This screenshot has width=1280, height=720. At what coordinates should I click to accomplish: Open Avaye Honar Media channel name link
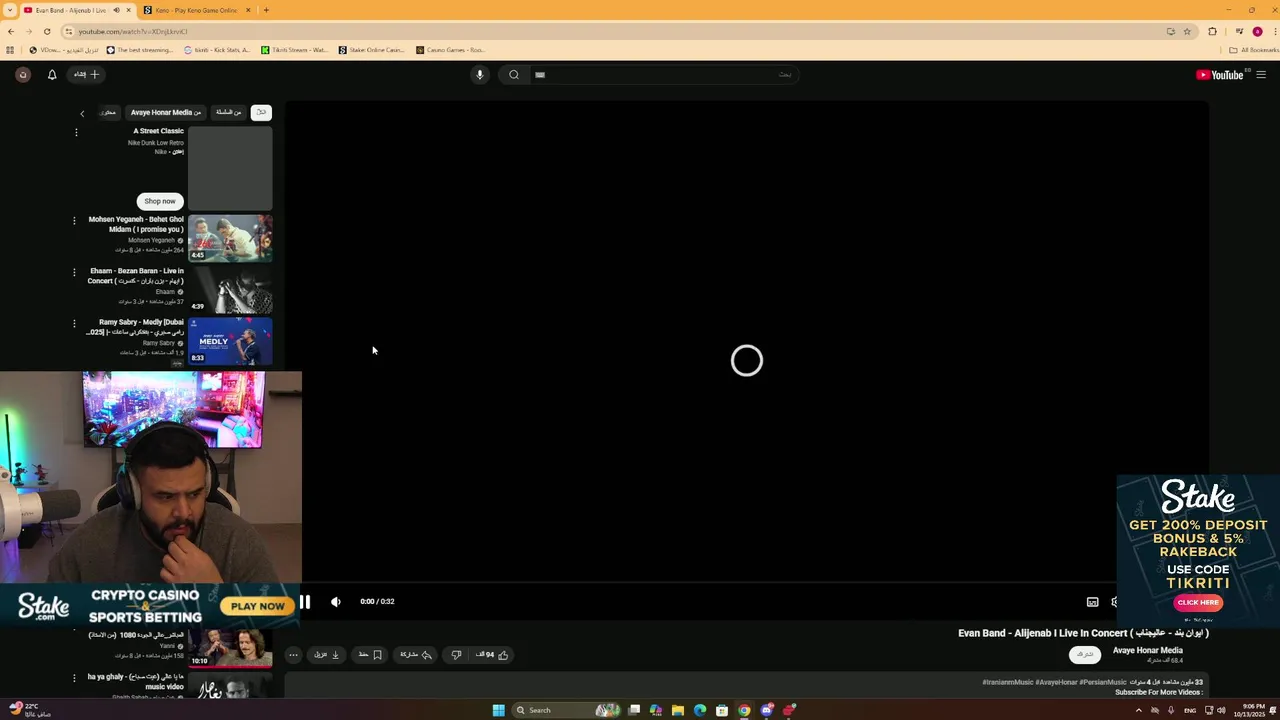coord(1147,650)
